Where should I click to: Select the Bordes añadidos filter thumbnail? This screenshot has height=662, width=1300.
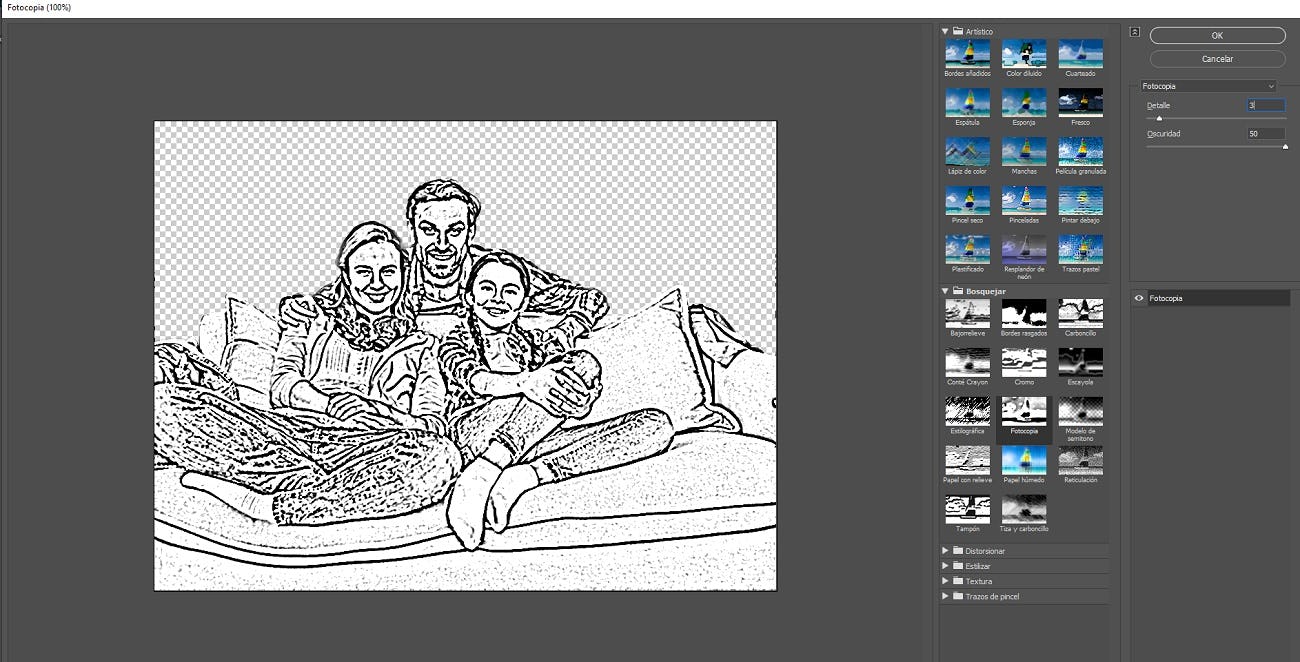[x=967, y=54]
